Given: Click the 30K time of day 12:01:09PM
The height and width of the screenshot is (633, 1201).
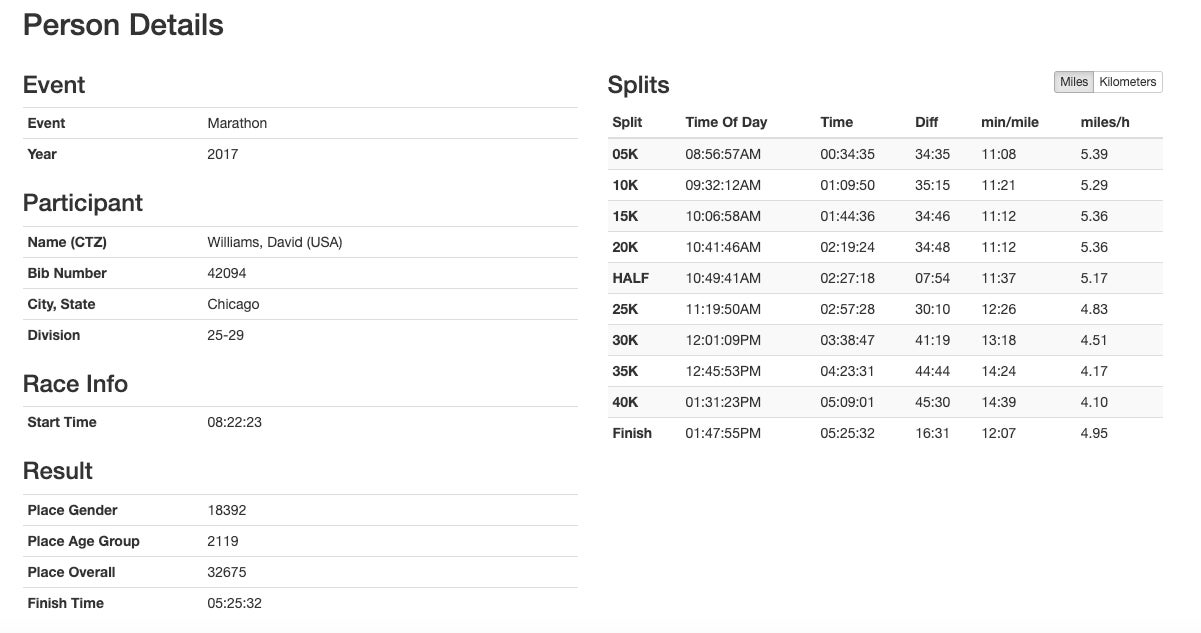Looking at the screenshot, I should click(x=723, y=340).
